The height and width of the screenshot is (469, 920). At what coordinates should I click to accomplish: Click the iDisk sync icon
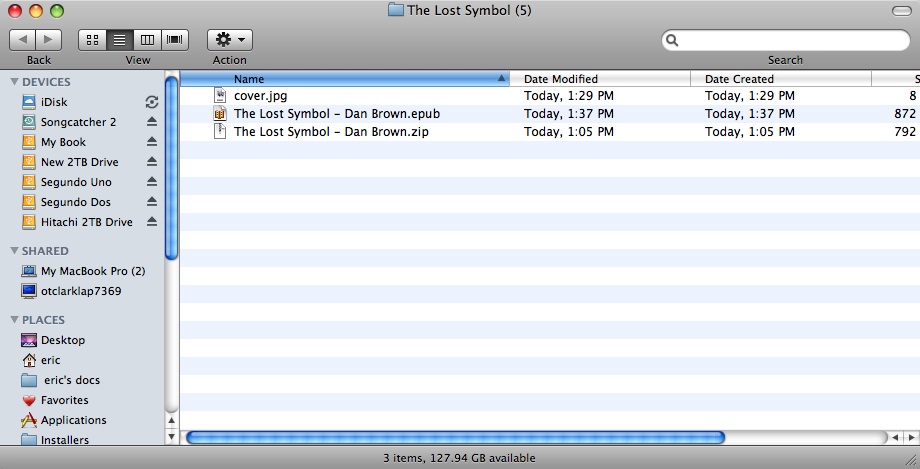pos(151,102)
